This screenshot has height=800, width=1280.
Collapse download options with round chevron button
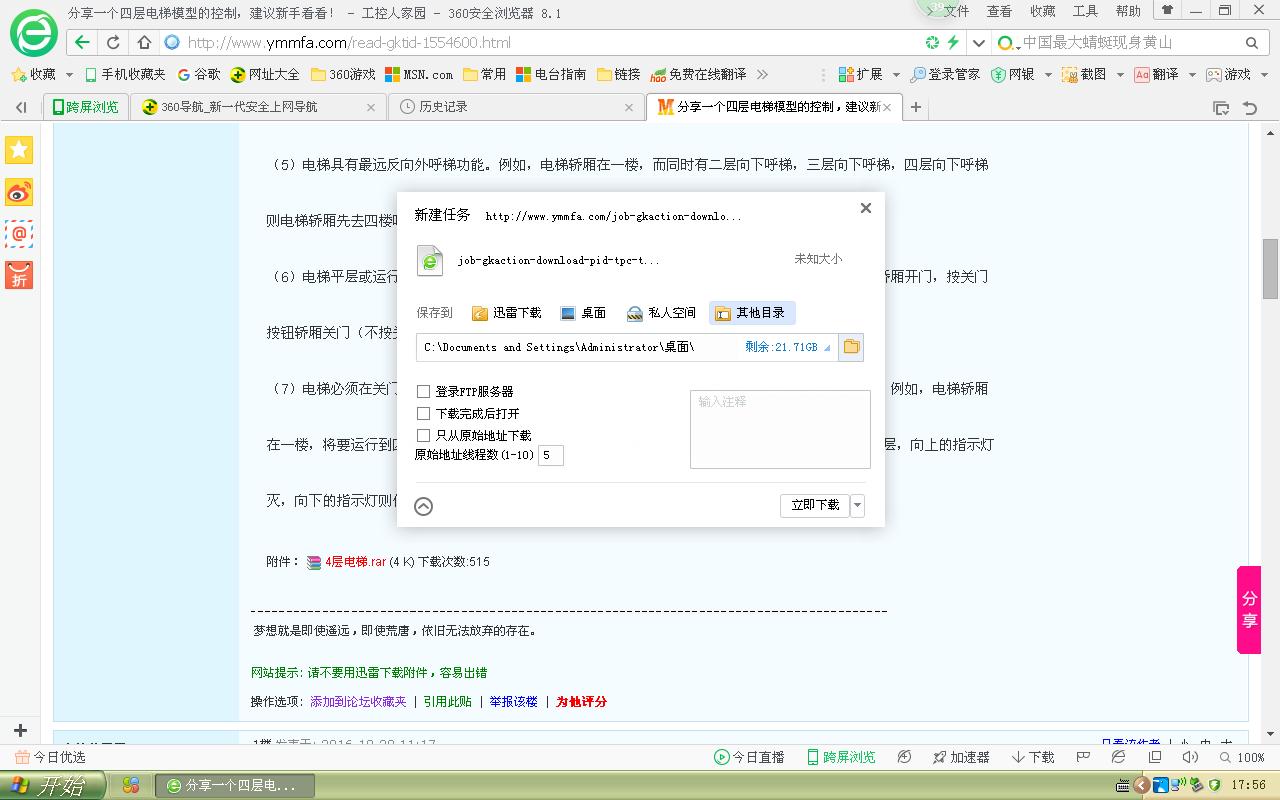pos(424,506)
